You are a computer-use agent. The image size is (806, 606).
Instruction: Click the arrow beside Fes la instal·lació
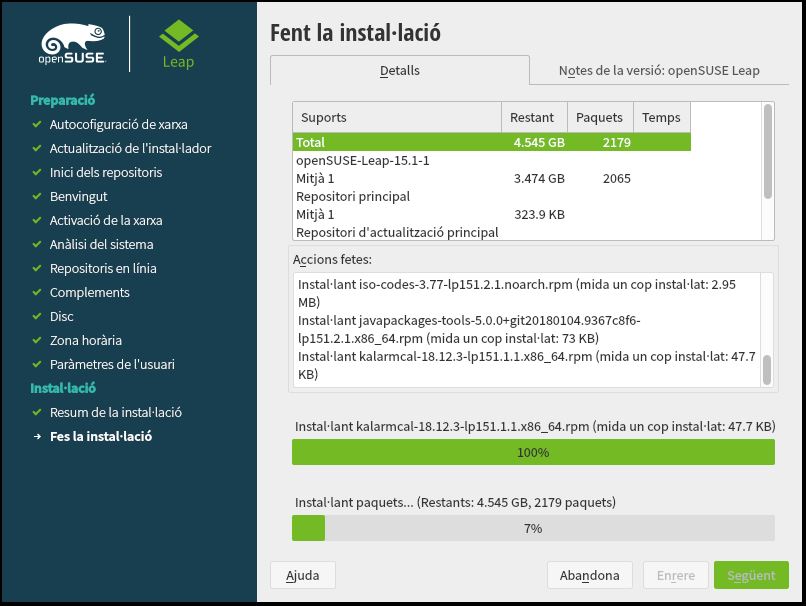pos(37,437)
